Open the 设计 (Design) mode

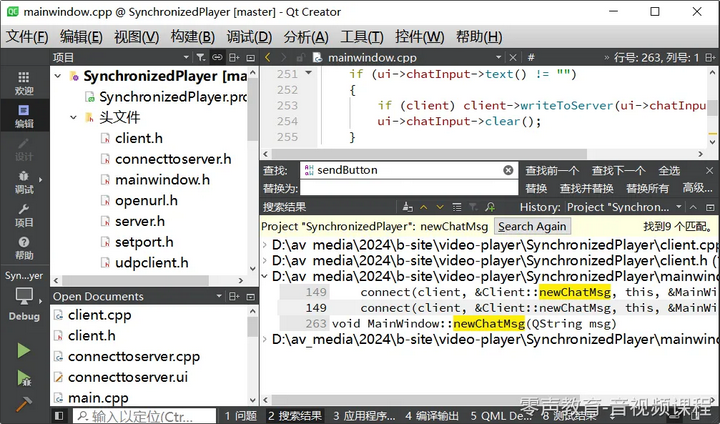click(24, 149)
